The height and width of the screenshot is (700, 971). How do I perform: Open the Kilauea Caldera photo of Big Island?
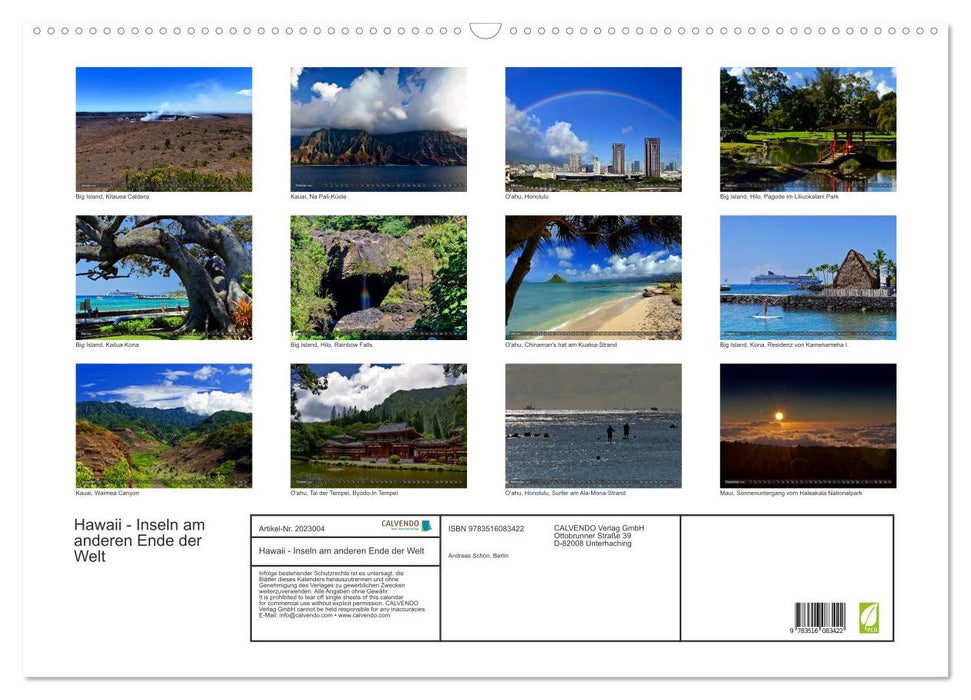[164, 128]
